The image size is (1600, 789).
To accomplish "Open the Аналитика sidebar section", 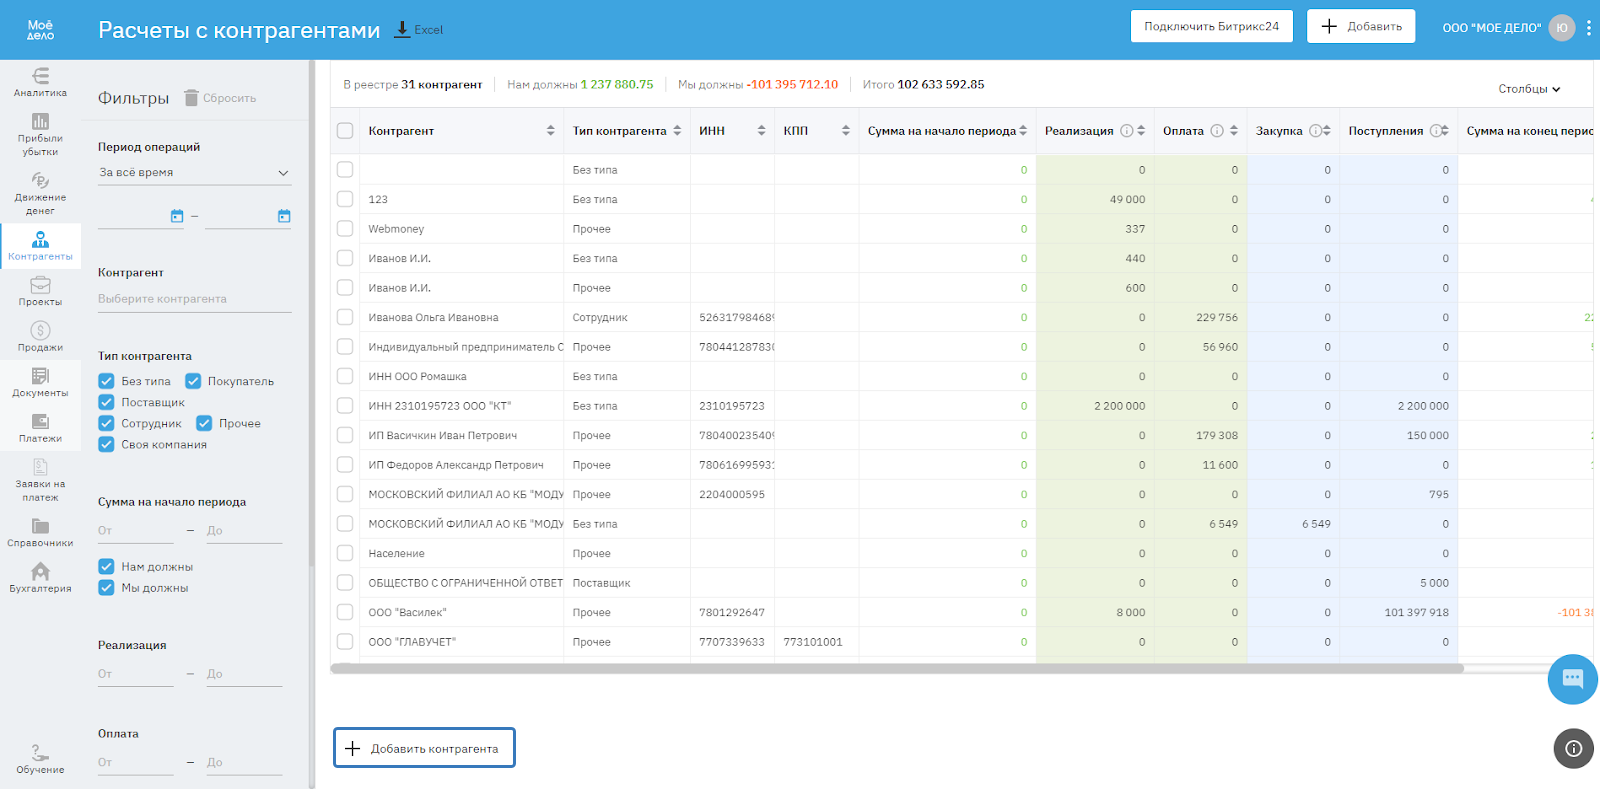I will (x=40, y=82).
